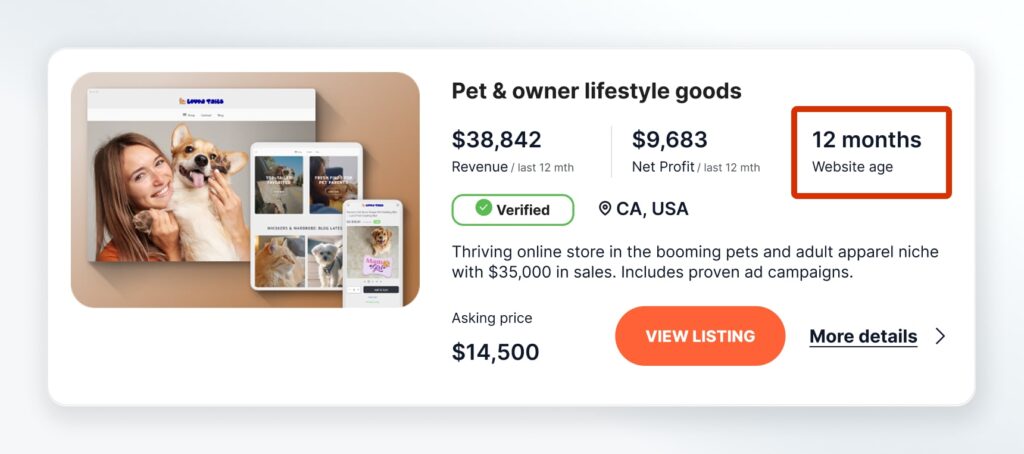Viewport: 1024px width, 454px height.
Task: Click the $14,500 asking price
Action: [x=495, y=352]
